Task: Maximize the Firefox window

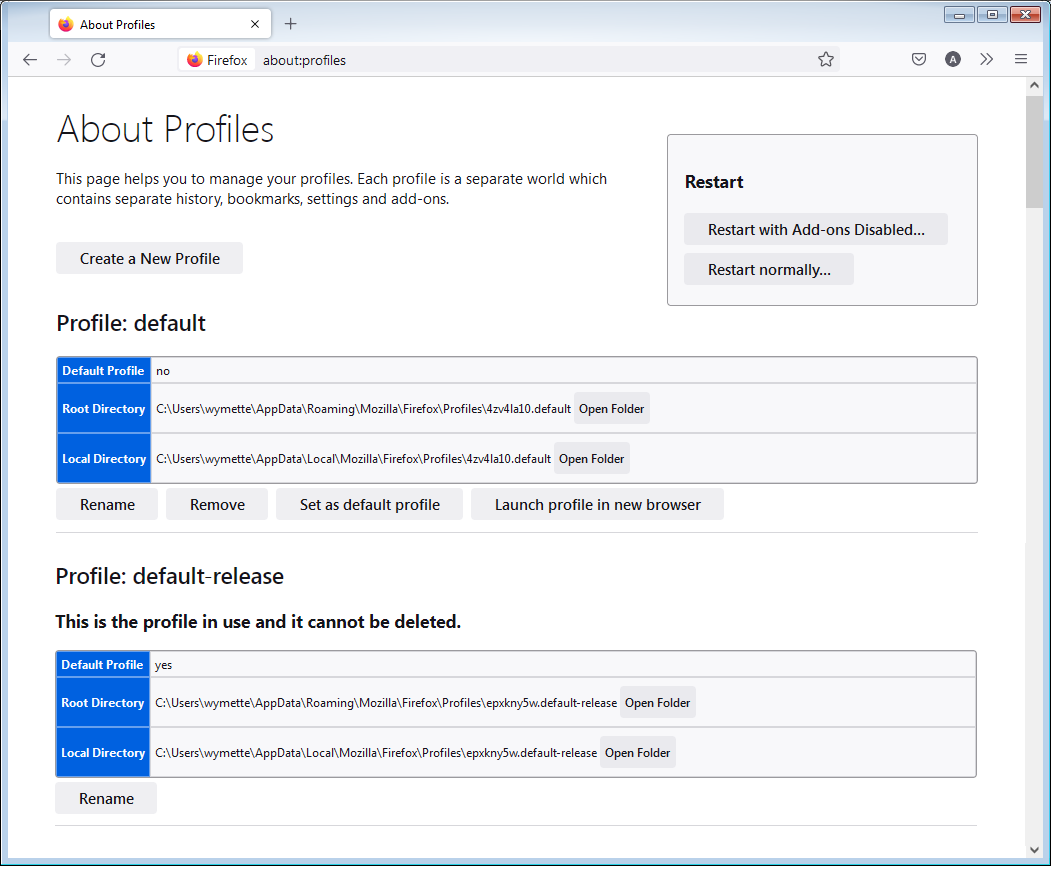Action: pos(992,15)
